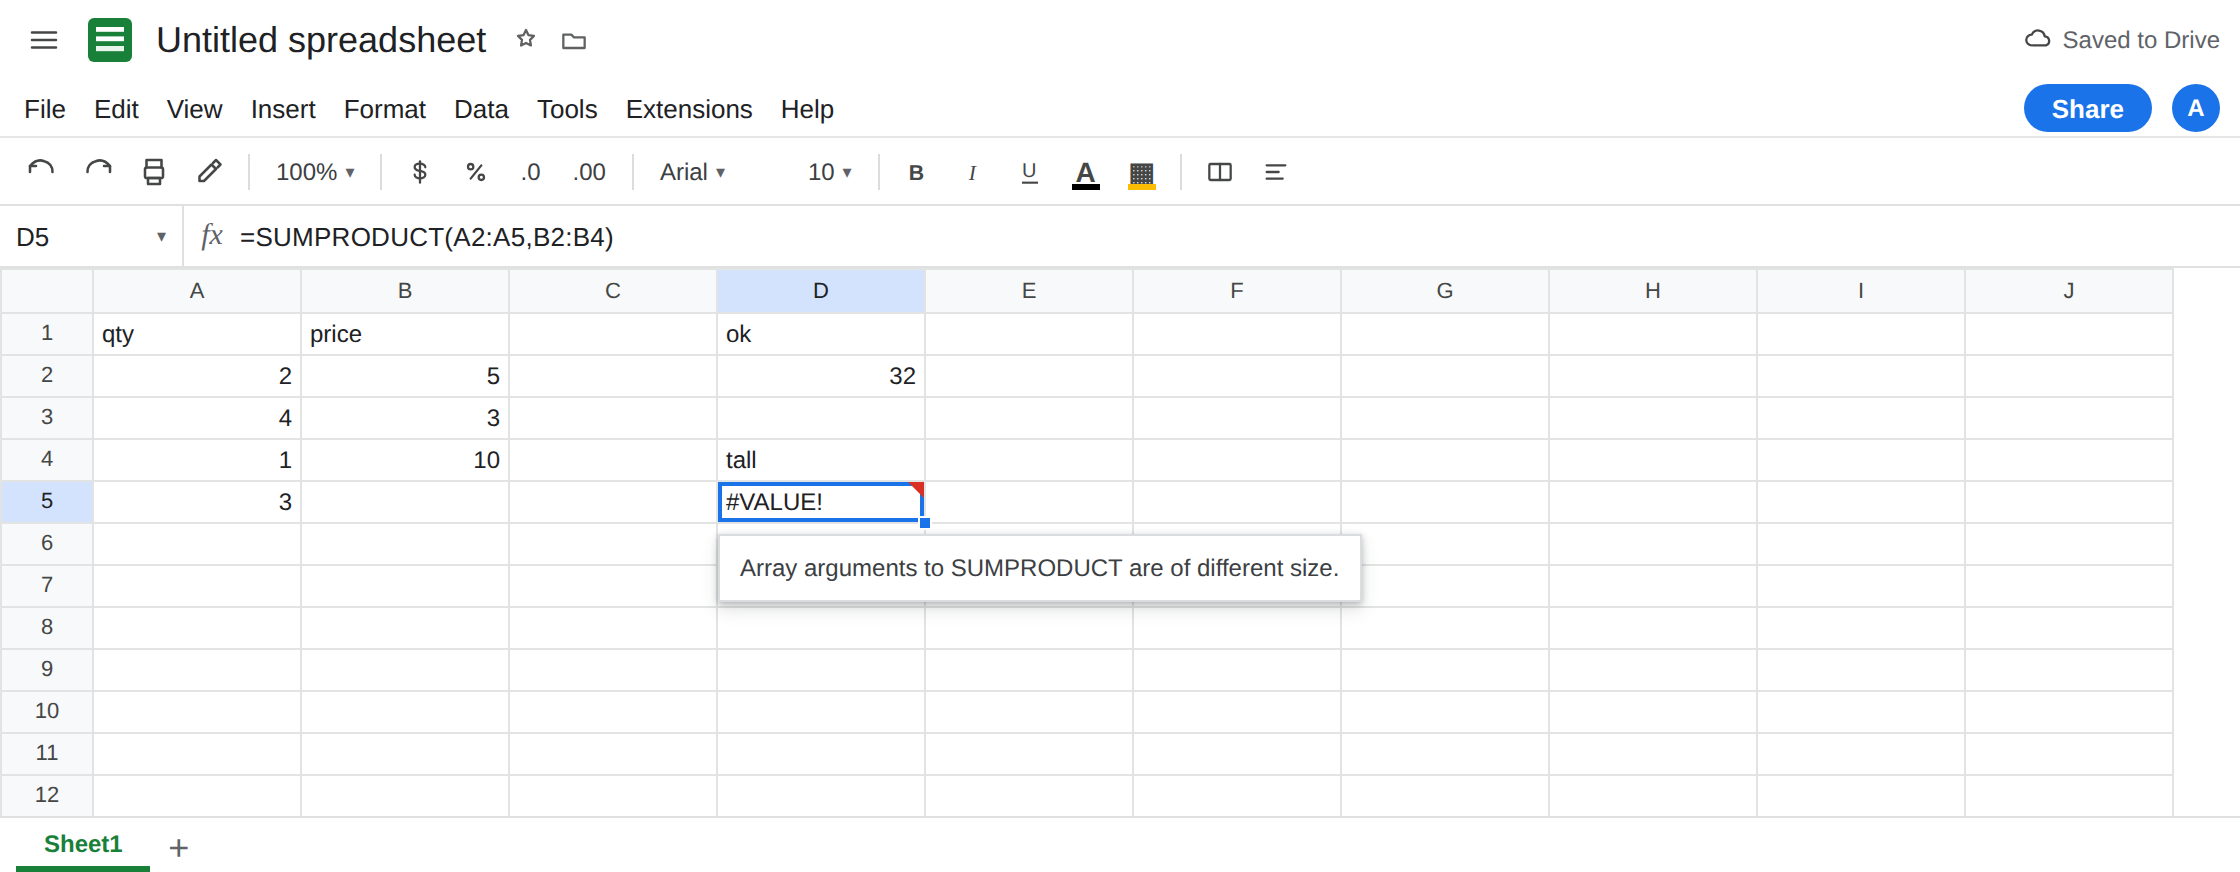The width and height of the screenshot is (2240, 872).
Task: Select cell with value 32
Action: pyautogui.click(x=821, y=376)
